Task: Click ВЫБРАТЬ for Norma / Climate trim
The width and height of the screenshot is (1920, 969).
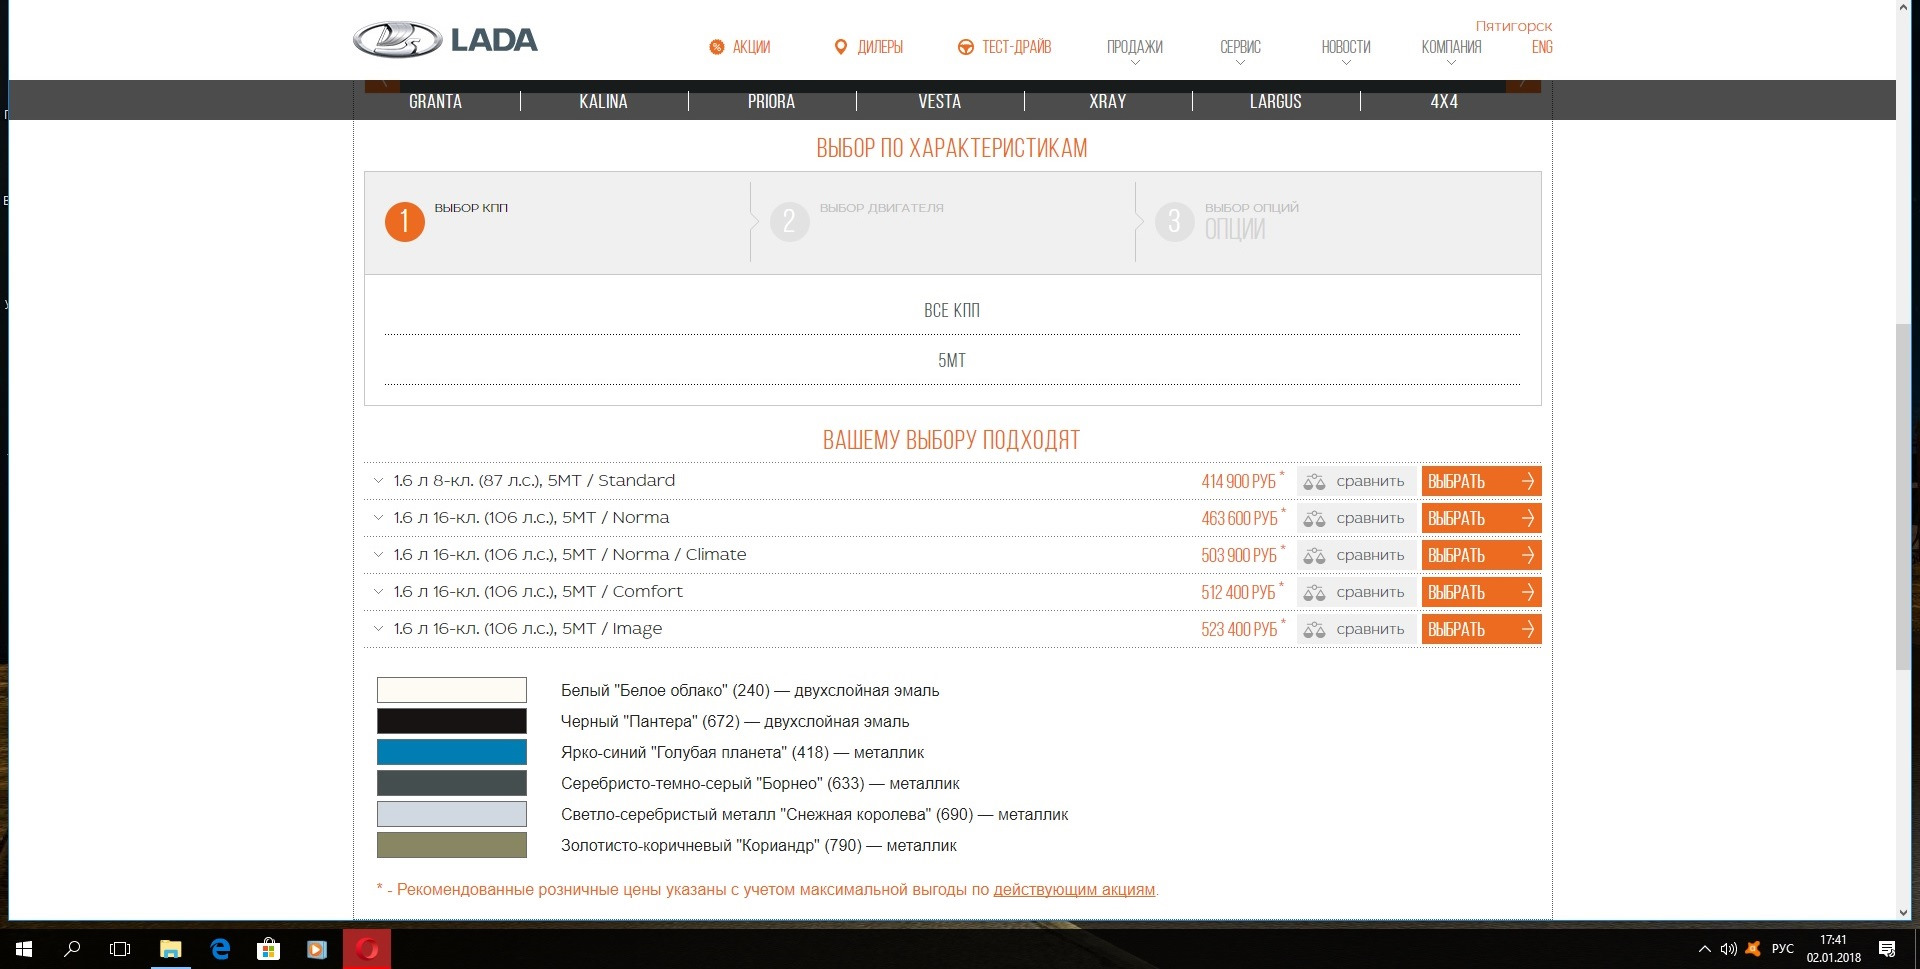Action: (x=1481, y=555)
